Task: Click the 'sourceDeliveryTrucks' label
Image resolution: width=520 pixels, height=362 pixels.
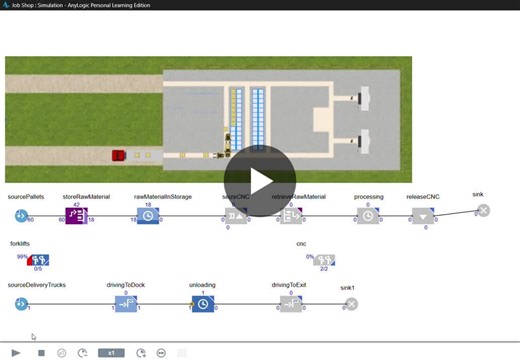Action: tap(37, 285)
